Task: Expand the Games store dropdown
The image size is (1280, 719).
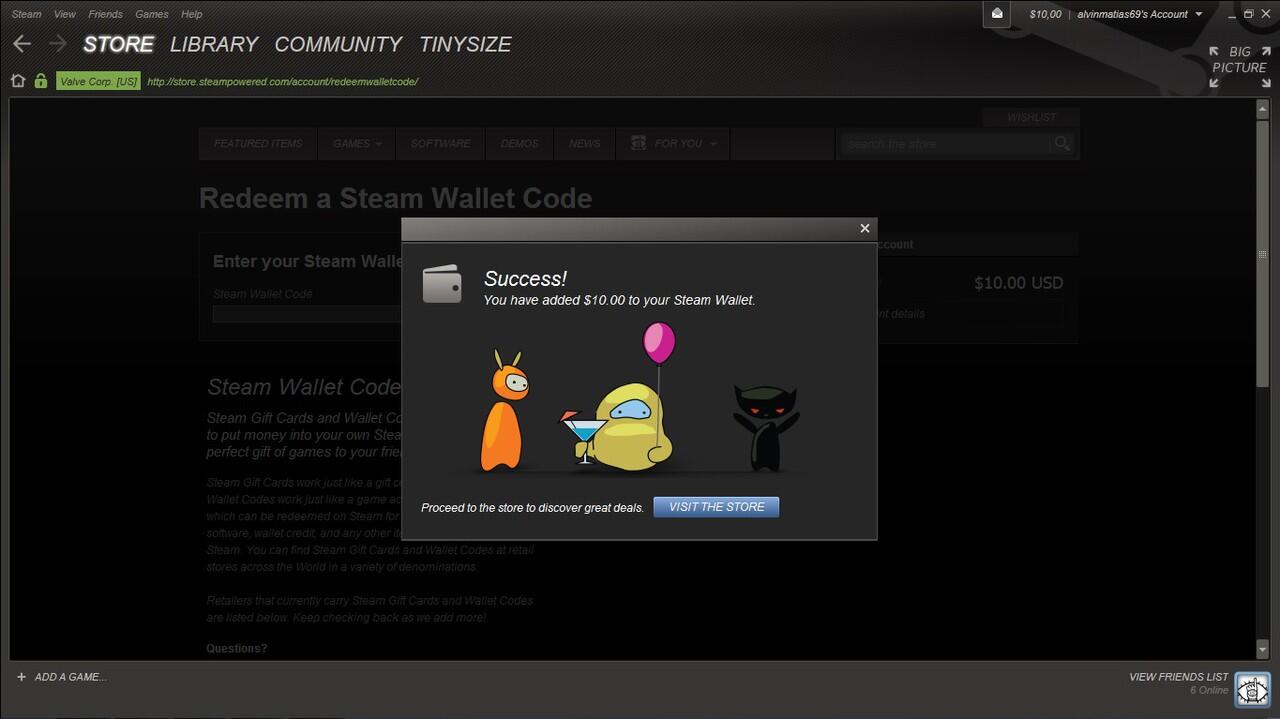Action: click(x=357, y=144)
